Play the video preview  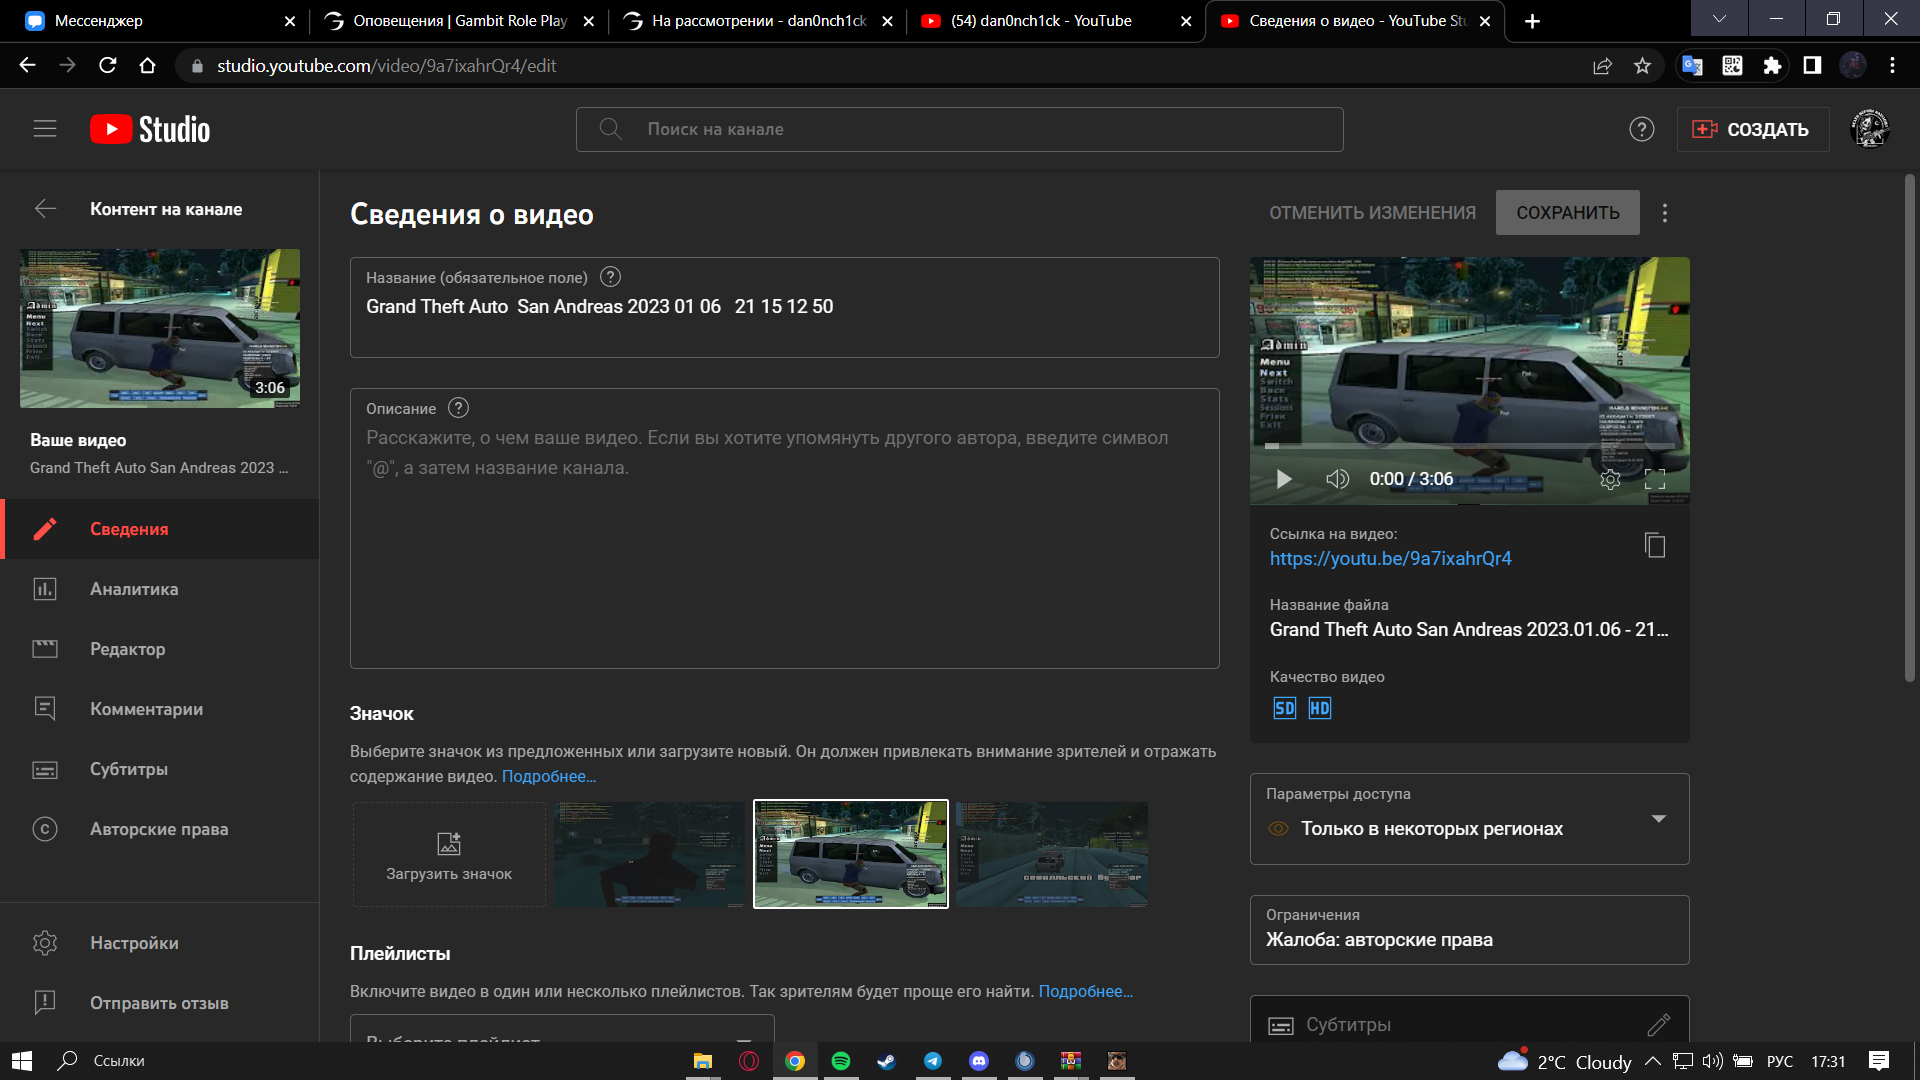point(1284,479)
